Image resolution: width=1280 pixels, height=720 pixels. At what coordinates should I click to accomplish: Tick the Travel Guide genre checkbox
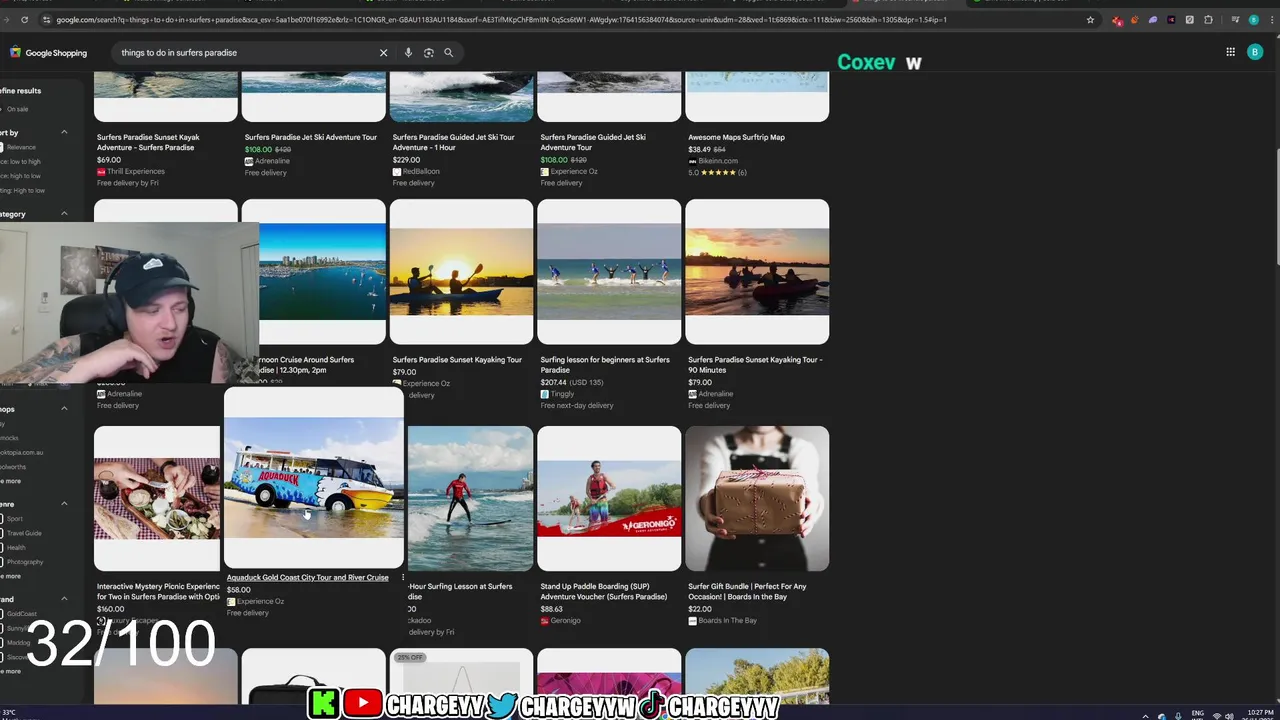pos(2,533)
